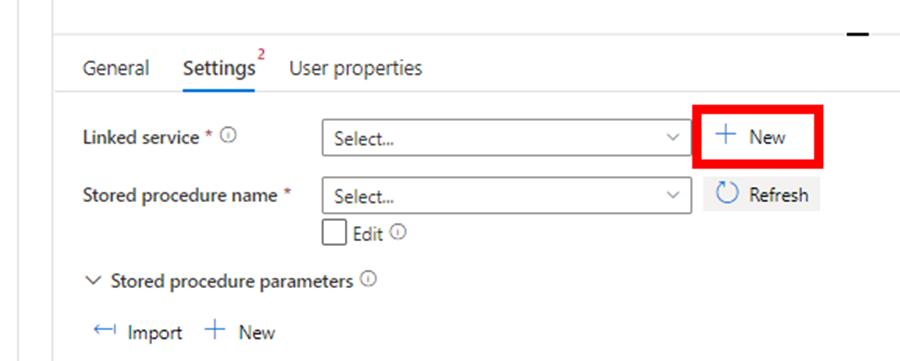900x361 pixels.
Task: Click the Refresh button
Action: point(762,195)
